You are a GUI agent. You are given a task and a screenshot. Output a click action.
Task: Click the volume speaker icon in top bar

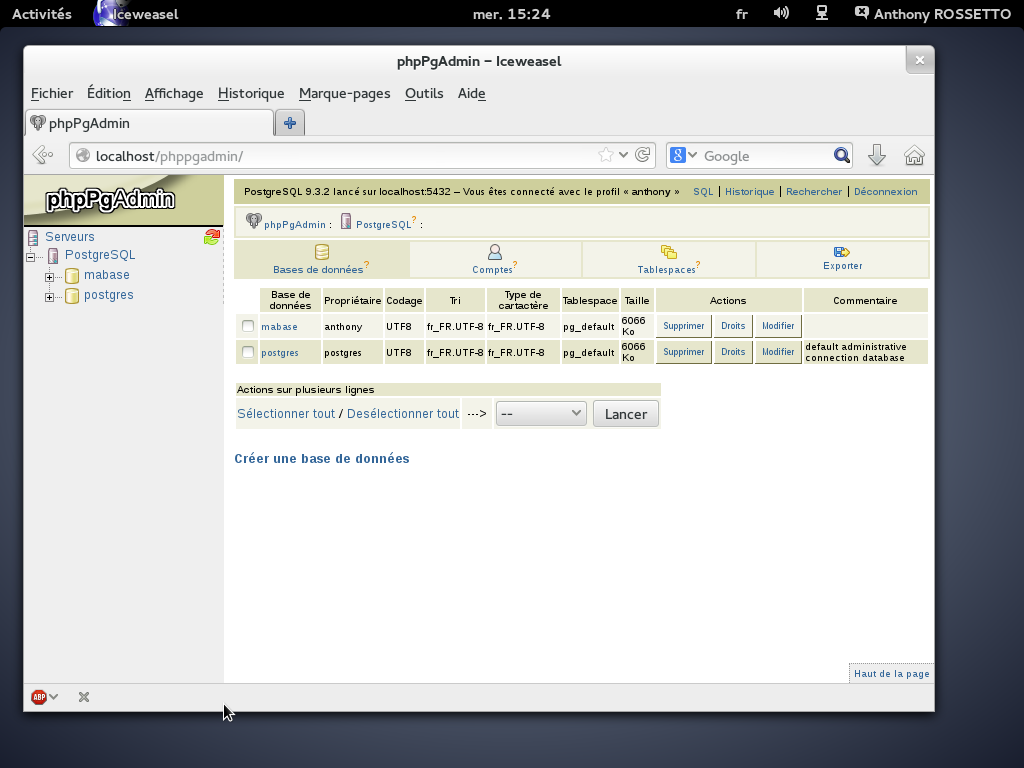coord(781,13)
